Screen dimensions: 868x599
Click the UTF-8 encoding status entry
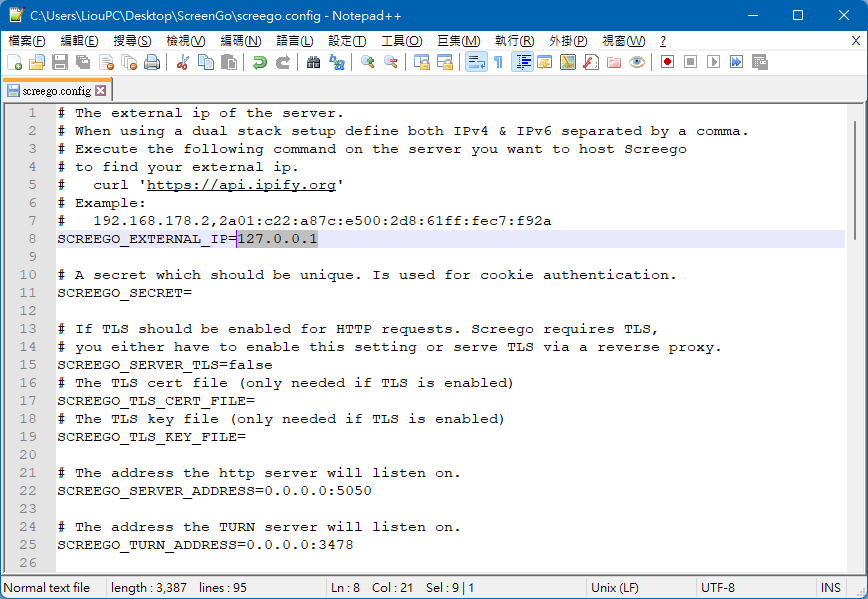[x=718, y=587]
